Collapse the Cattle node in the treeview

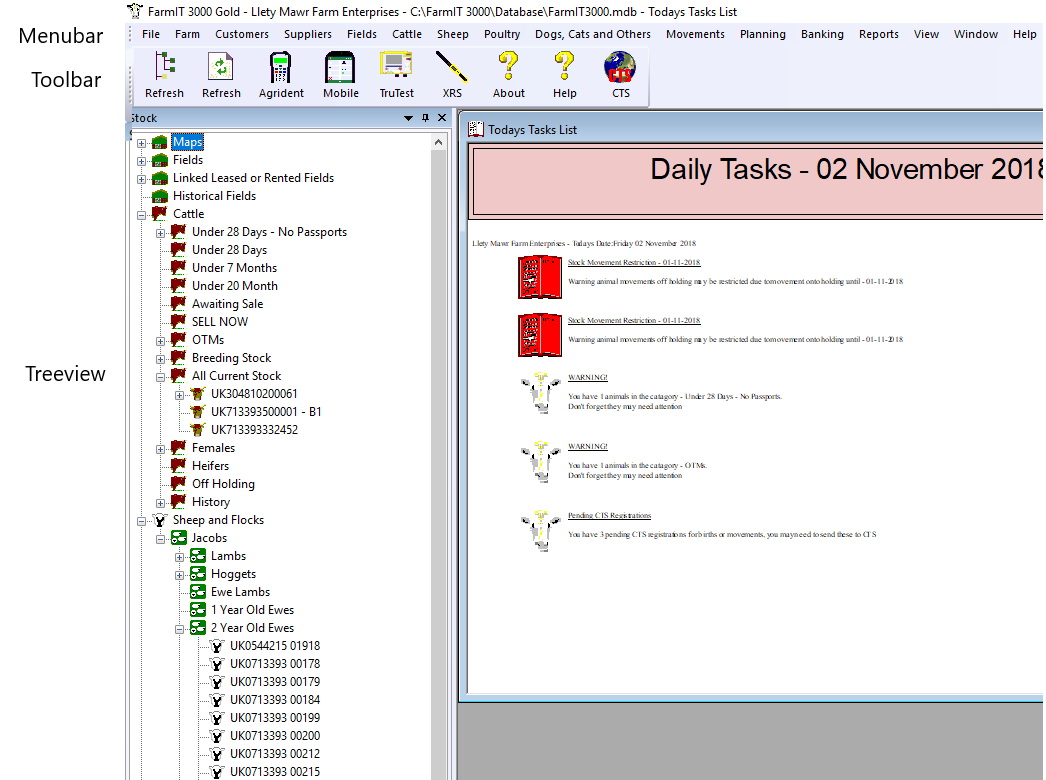141,216
